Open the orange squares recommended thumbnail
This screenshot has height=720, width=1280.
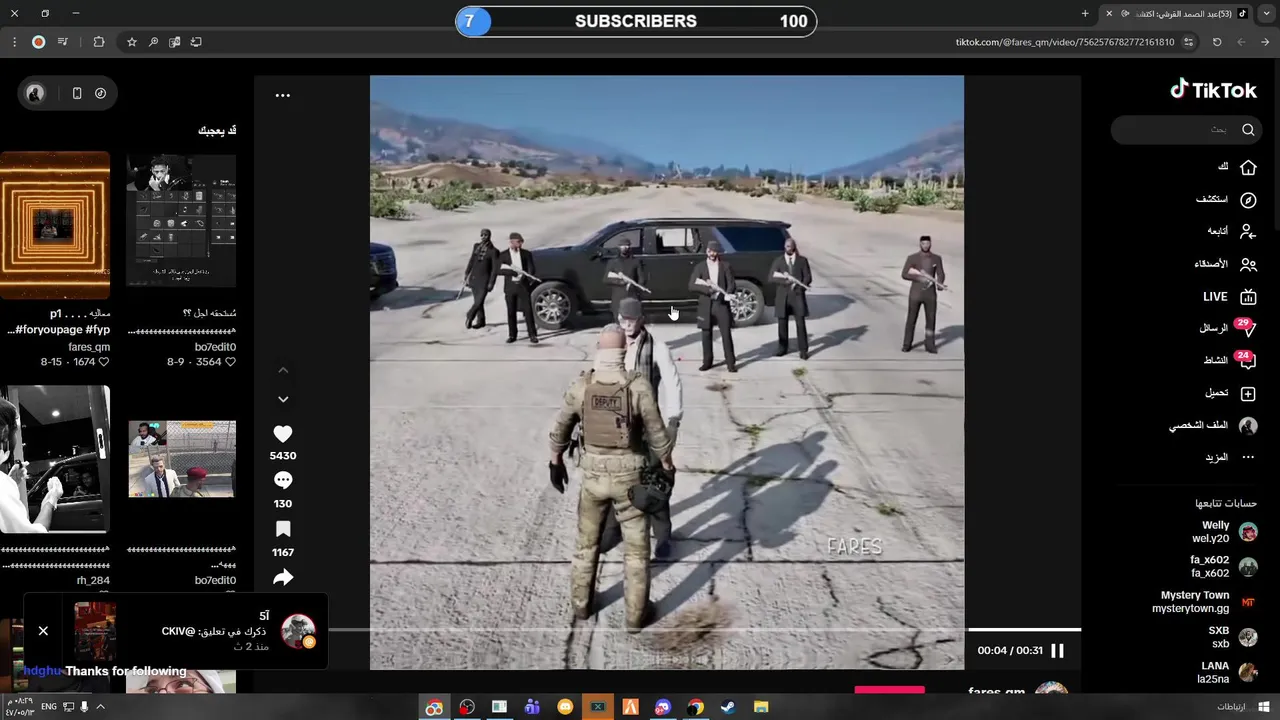click(x=55, y=224)
